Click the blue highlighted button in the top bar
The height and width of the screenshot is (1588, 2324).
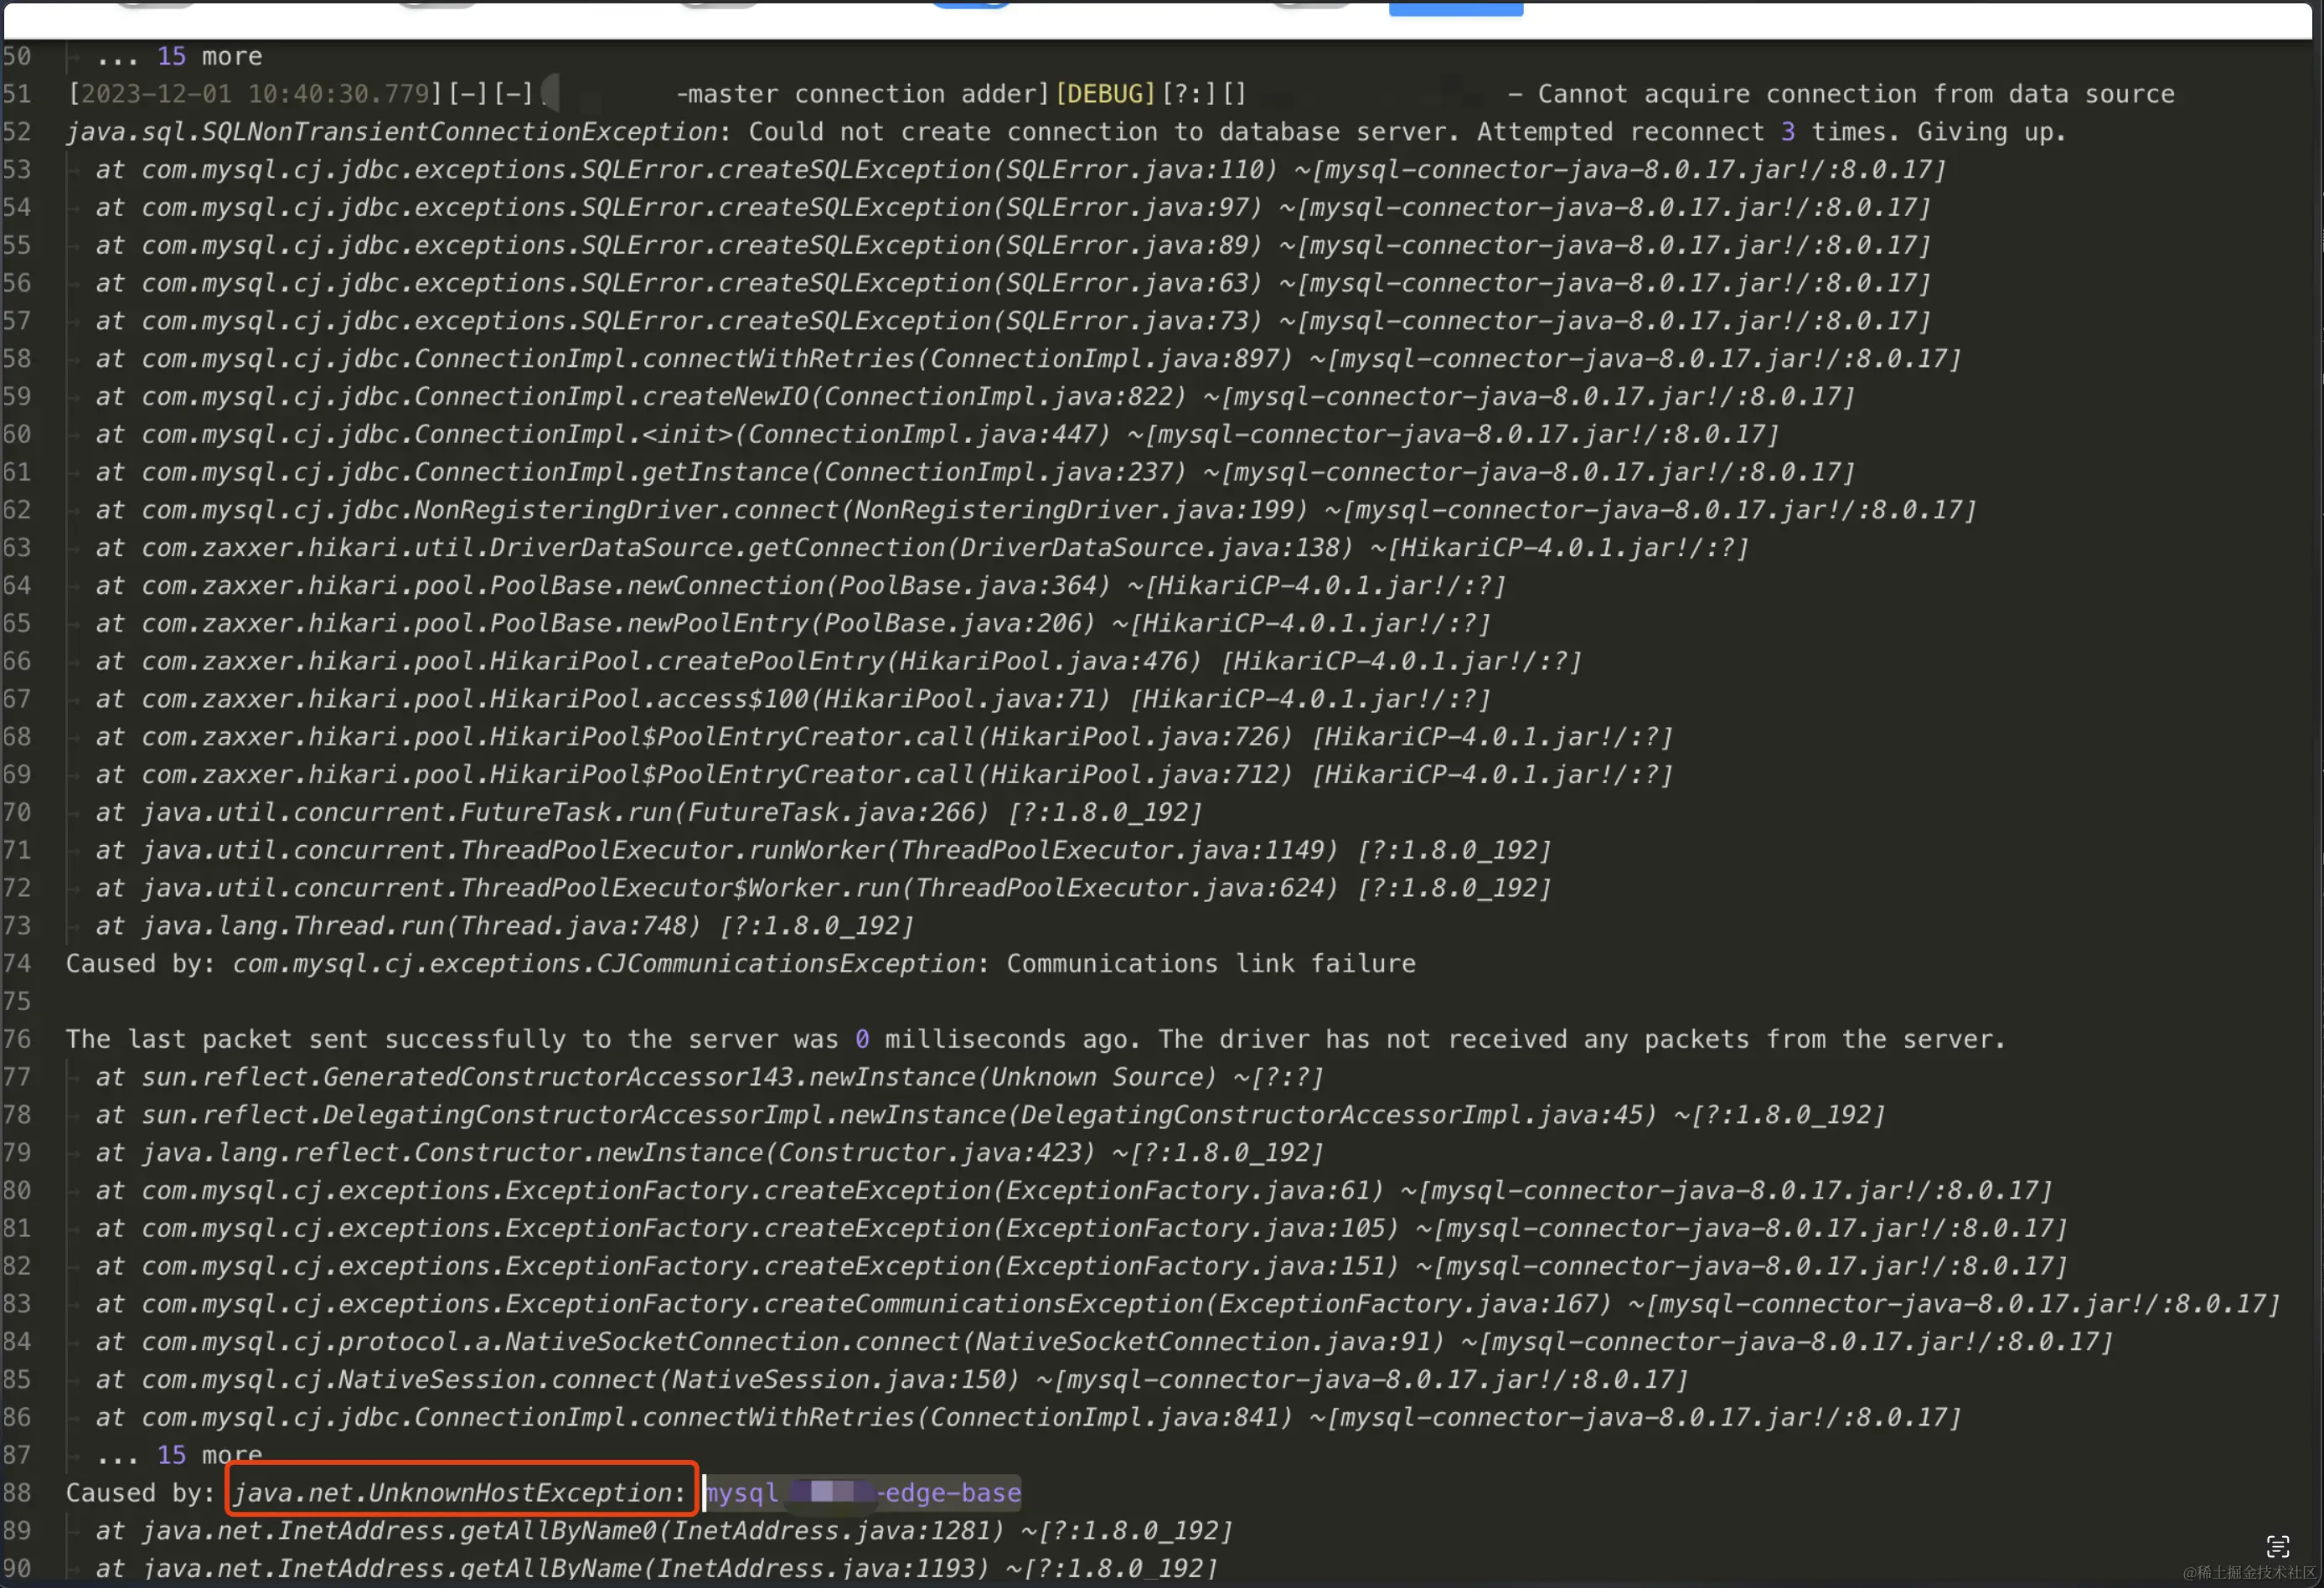click(1455, 8)
